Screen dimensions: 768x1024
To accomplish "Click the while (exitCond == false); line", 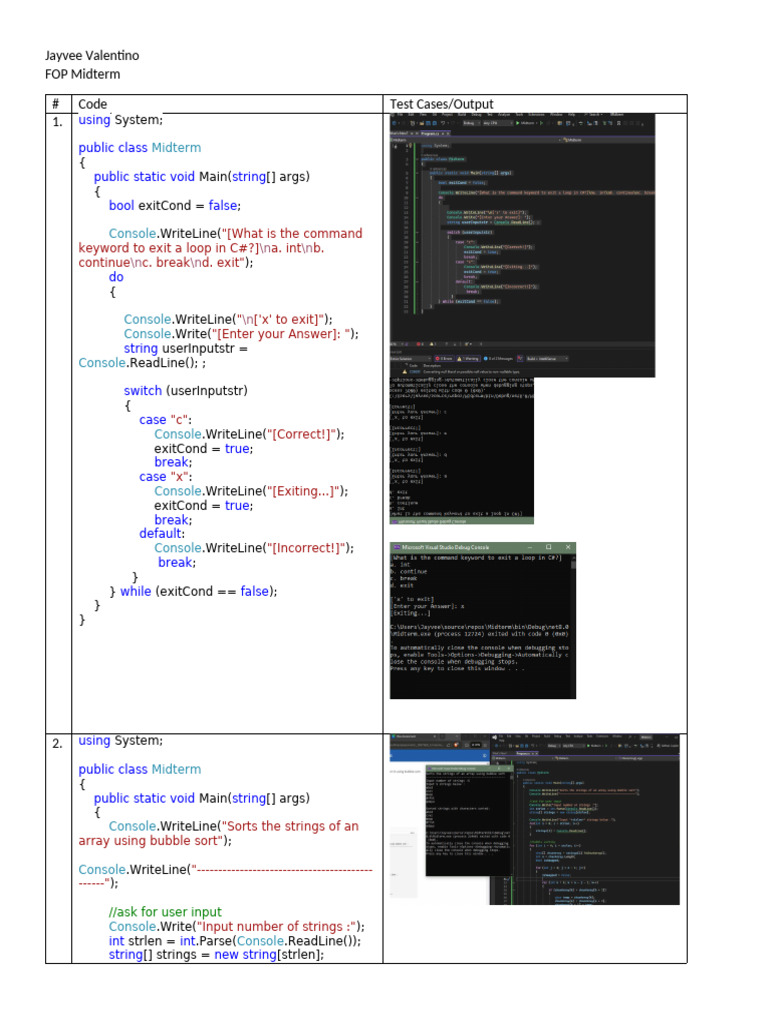I will pos(193,592).
